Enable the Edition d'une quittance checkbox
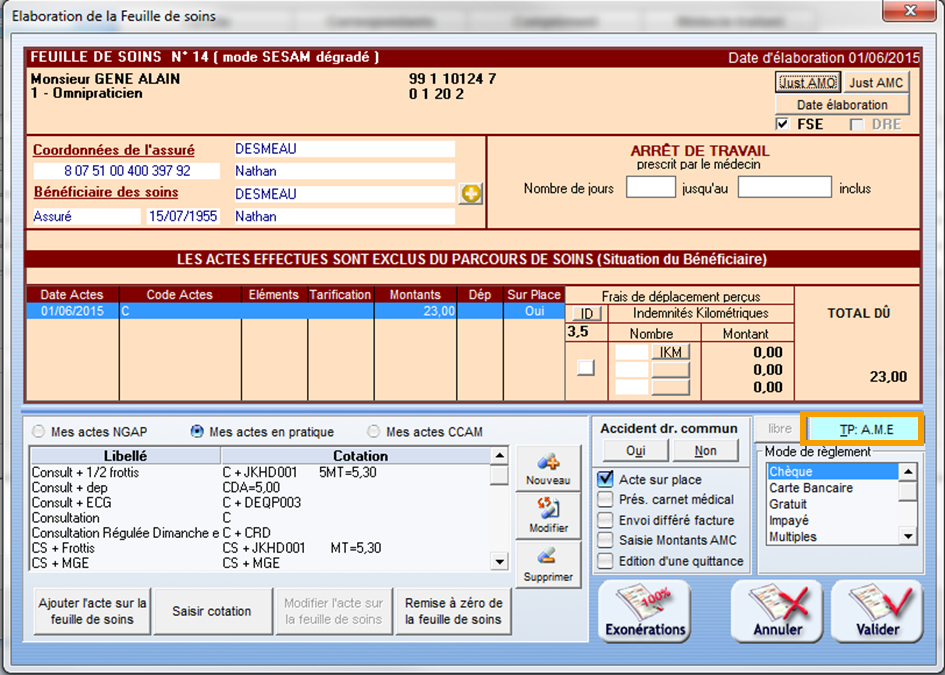The height and width of the screenshot is (675, 945). pyautogui.click(x=605, y=561)
